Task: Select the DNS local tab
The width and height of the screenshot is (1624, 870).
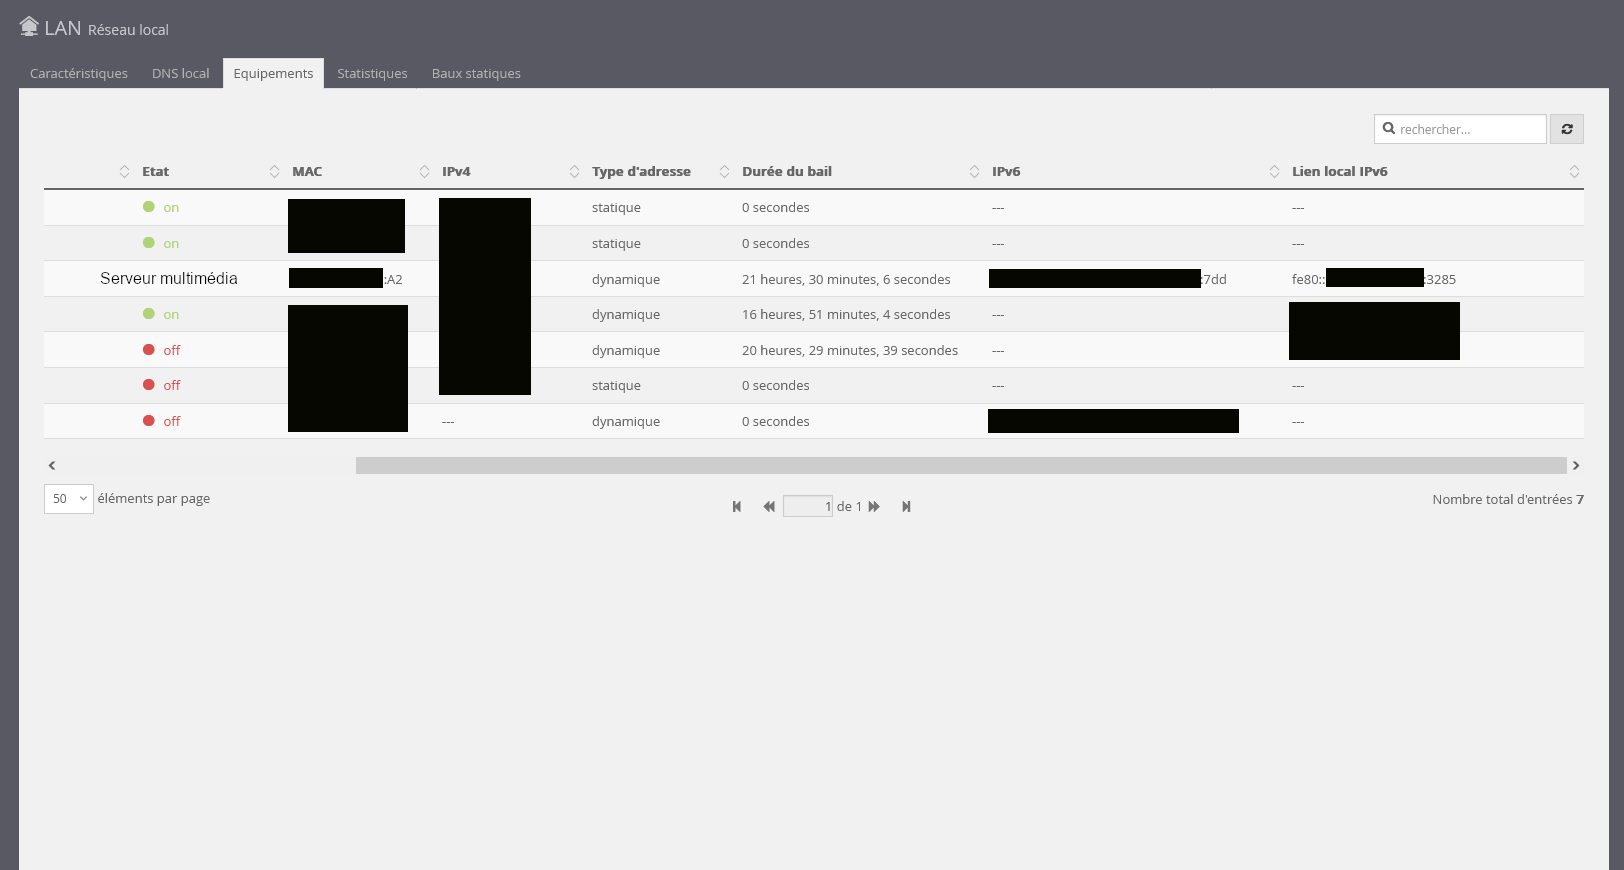Action: point(180,74)
